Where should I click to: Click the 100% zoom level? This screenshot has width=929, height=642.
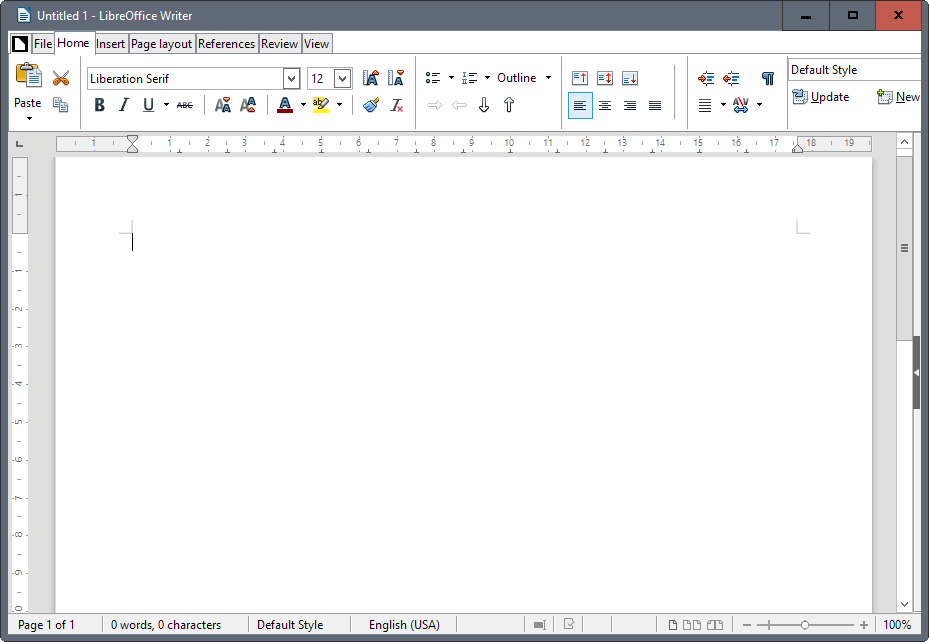(x=897, y=625)
